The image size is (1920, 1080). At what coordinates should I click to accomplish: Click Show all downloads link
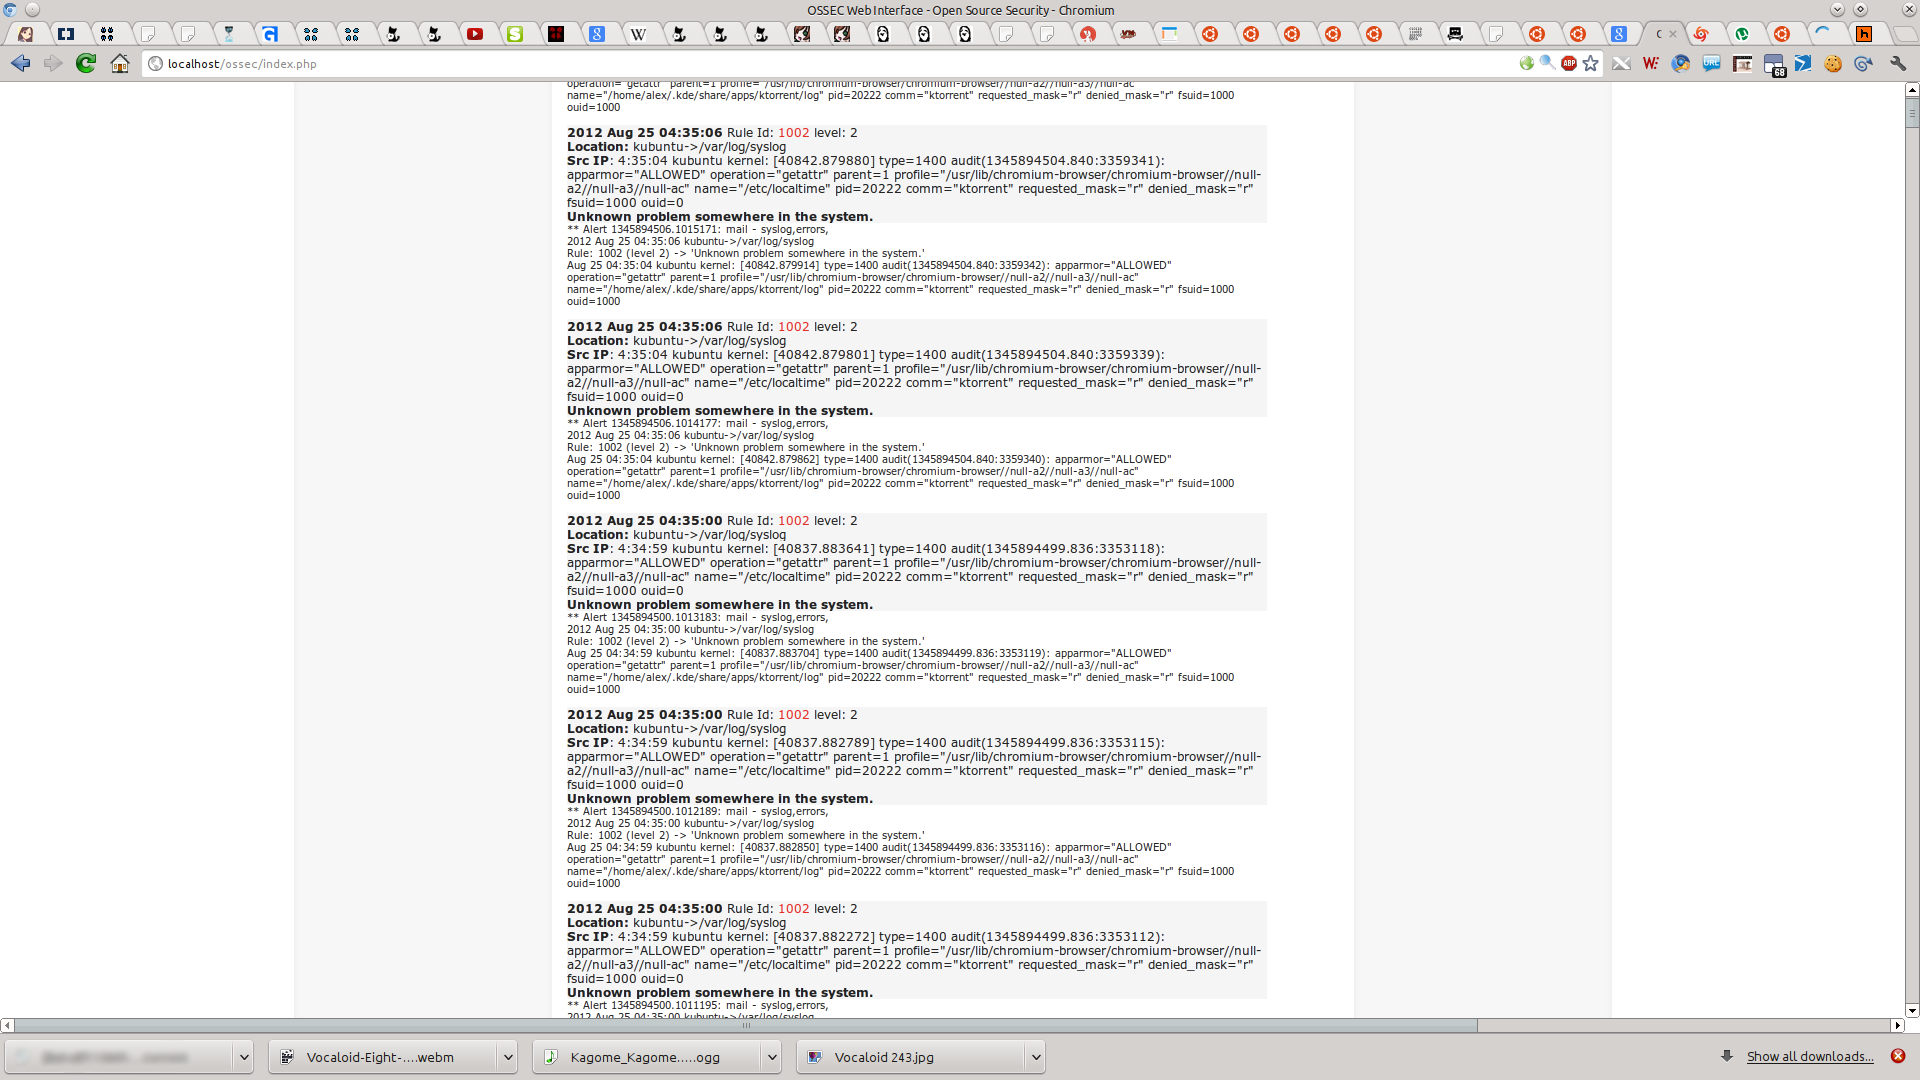[x=1809, y=1056]
